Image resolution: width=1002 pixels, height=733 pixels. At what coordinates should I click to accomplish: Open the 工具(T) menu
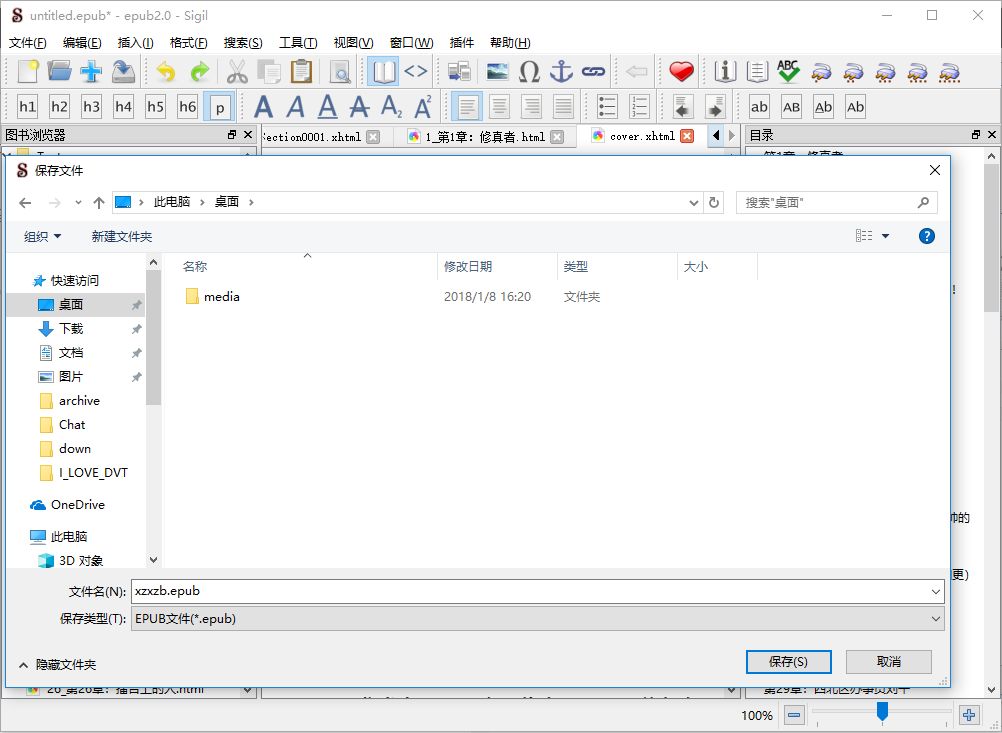tap(298, 43)
